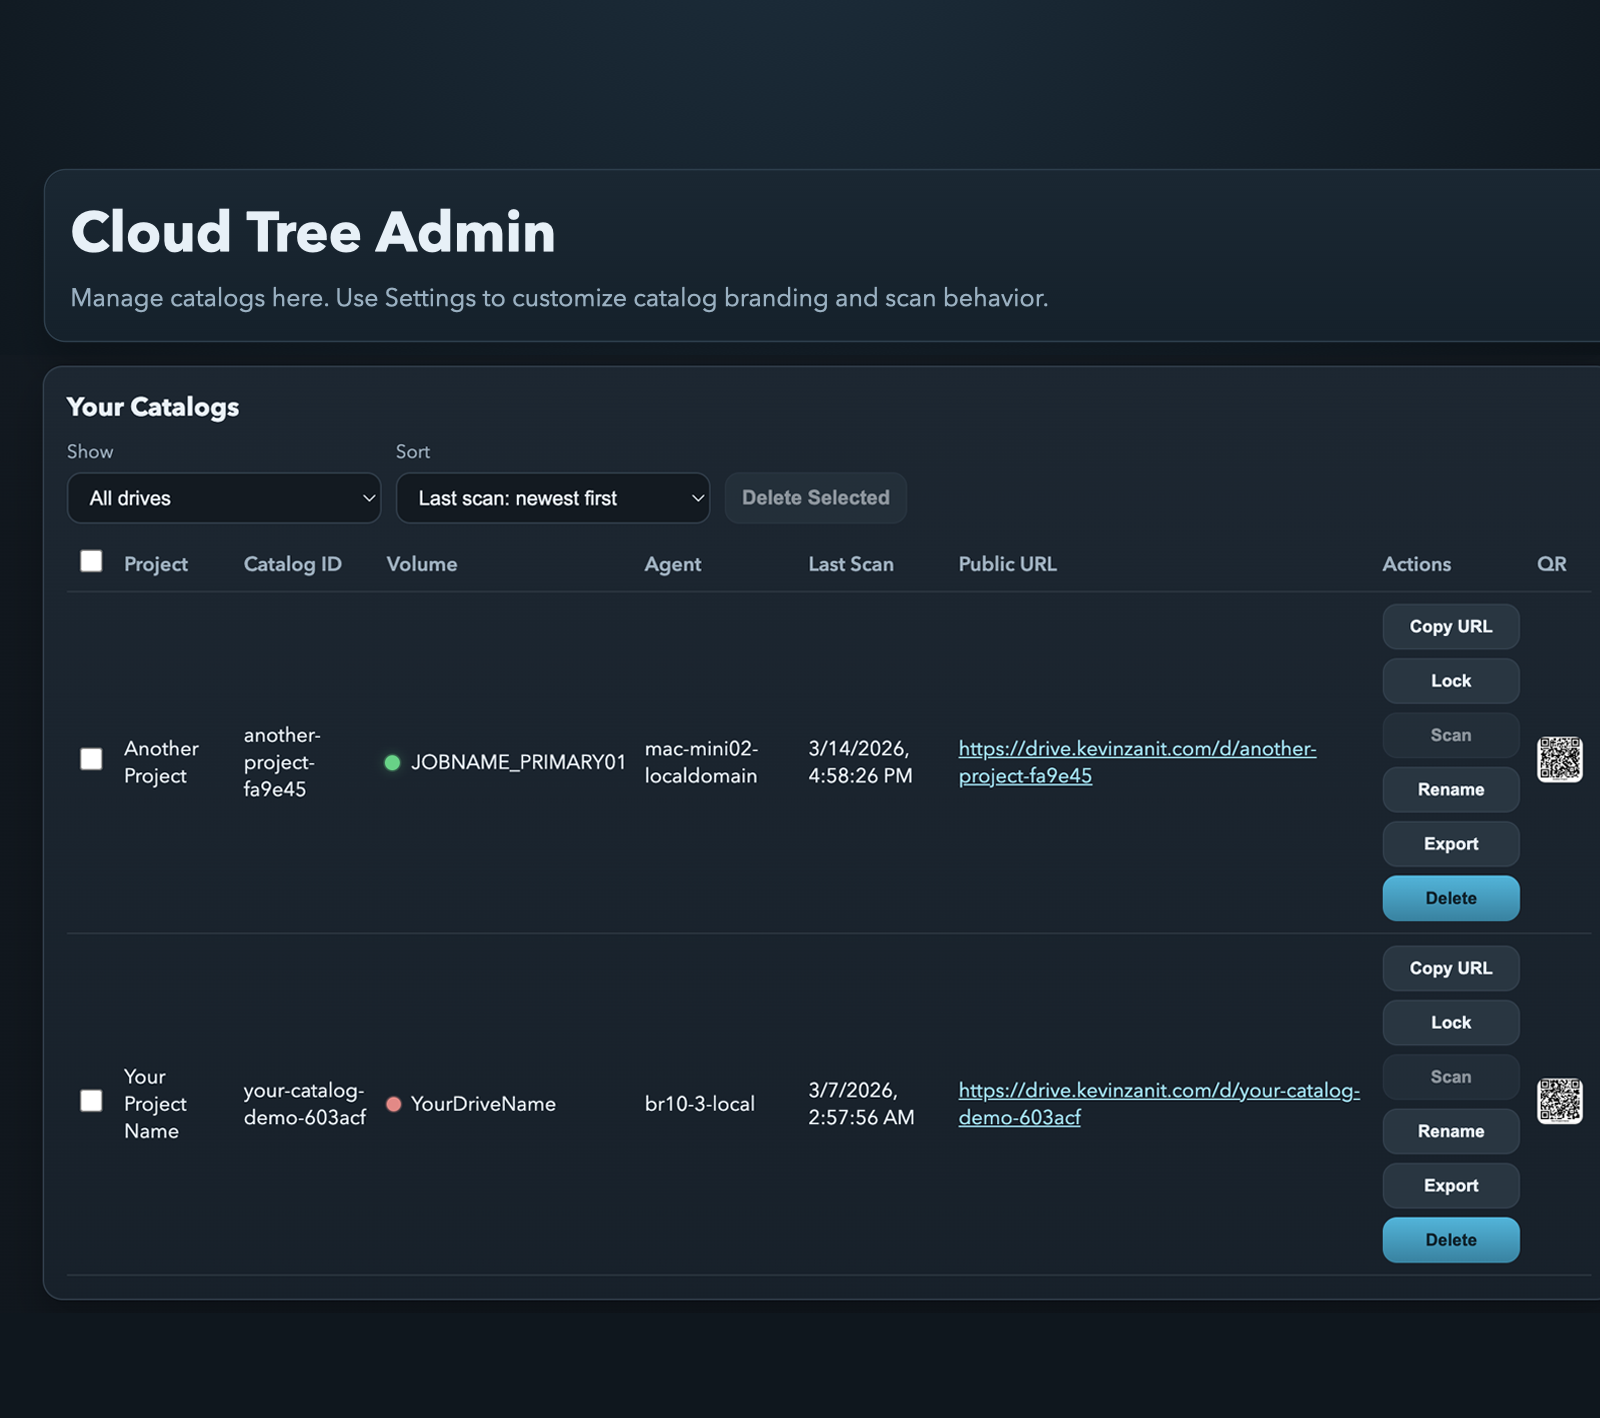The width and height of the screenshot is (1600, 1418).
Task: Click the Scan button for Your Project Name
Action: pos(1450,1077)
